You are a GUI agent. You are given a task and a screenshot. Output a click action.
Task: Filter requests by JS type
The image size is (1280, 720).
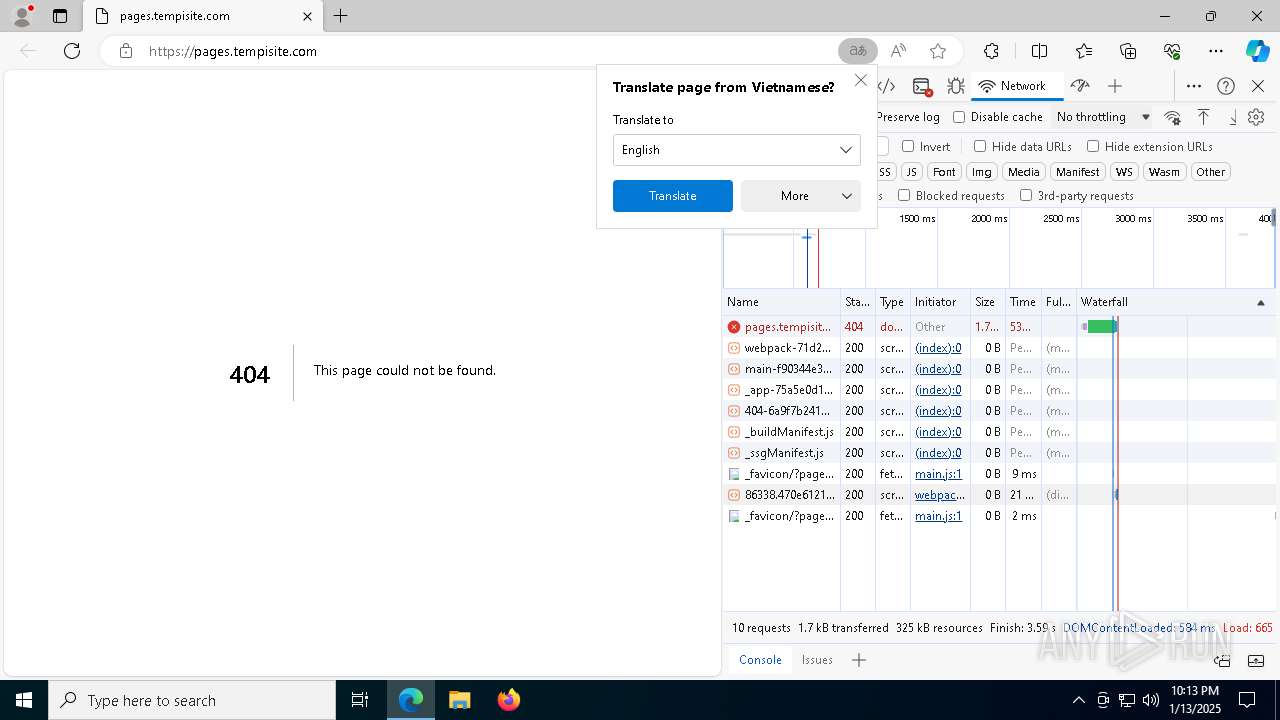[x=911, y=172]
